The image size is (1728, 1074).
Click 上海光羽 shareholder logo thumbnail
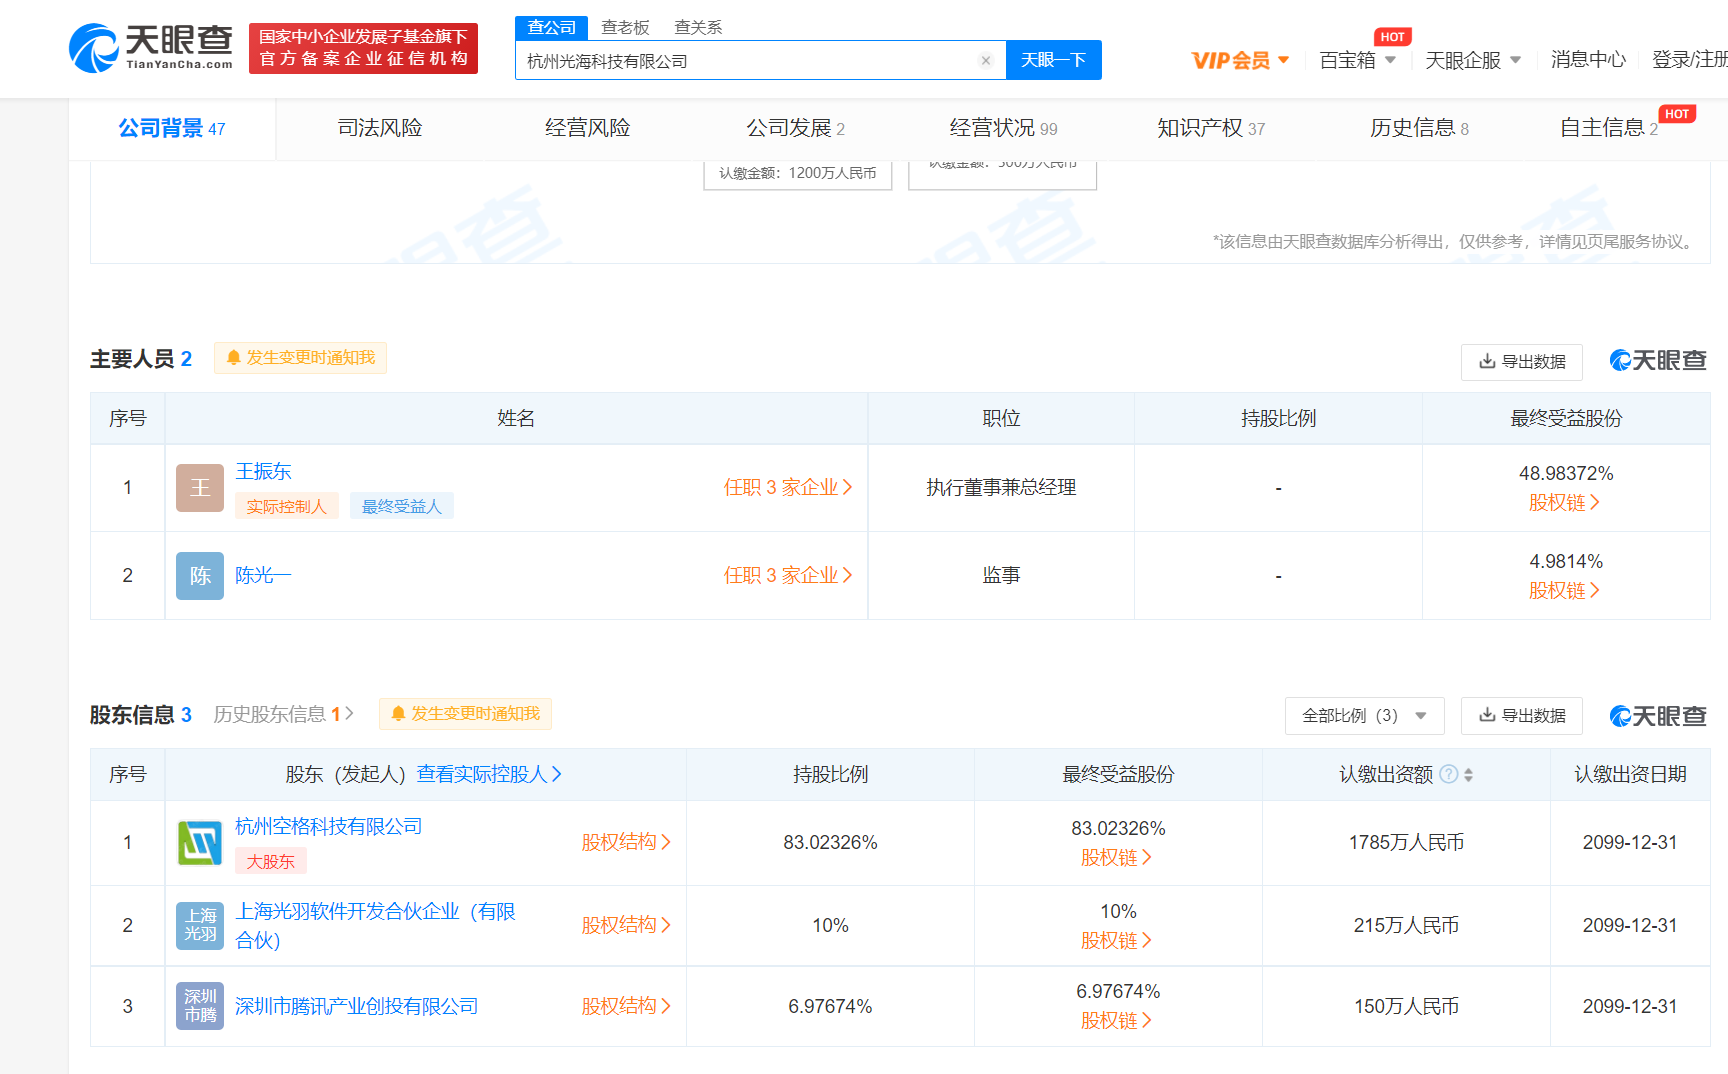[200, 925]
